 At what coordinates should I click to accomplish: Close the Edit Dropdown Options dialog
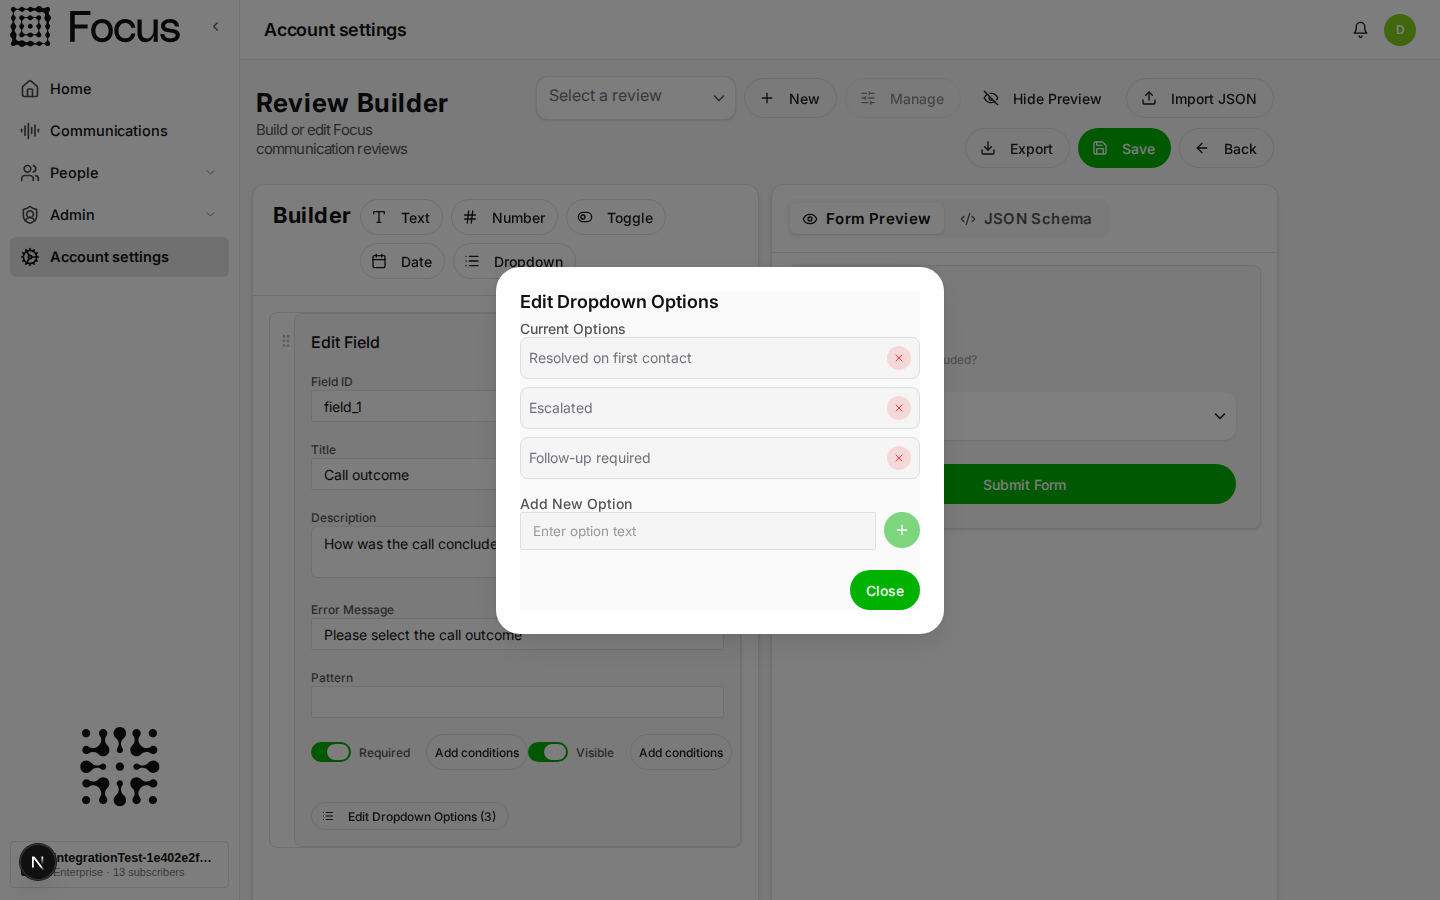click(885, 590)
